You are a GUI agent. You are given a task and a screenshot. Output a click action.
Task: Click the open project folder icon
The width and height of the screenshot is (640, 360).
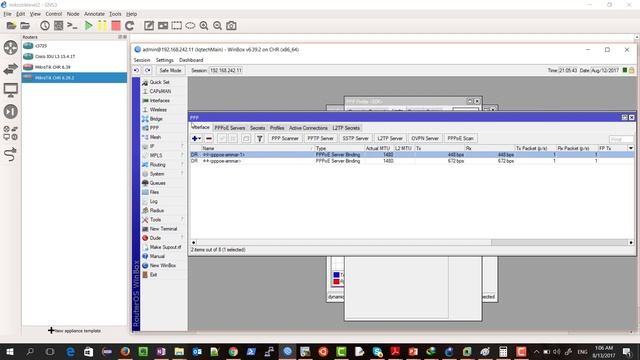[x=25, y=26]
